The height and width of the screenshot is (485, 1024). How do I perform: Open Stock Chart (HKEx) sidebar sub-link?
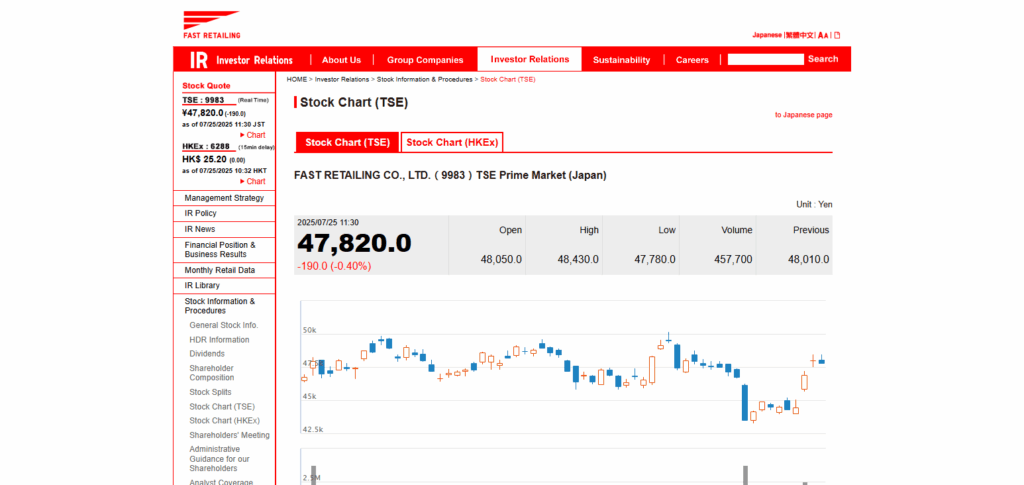click(x=224, y=421)
